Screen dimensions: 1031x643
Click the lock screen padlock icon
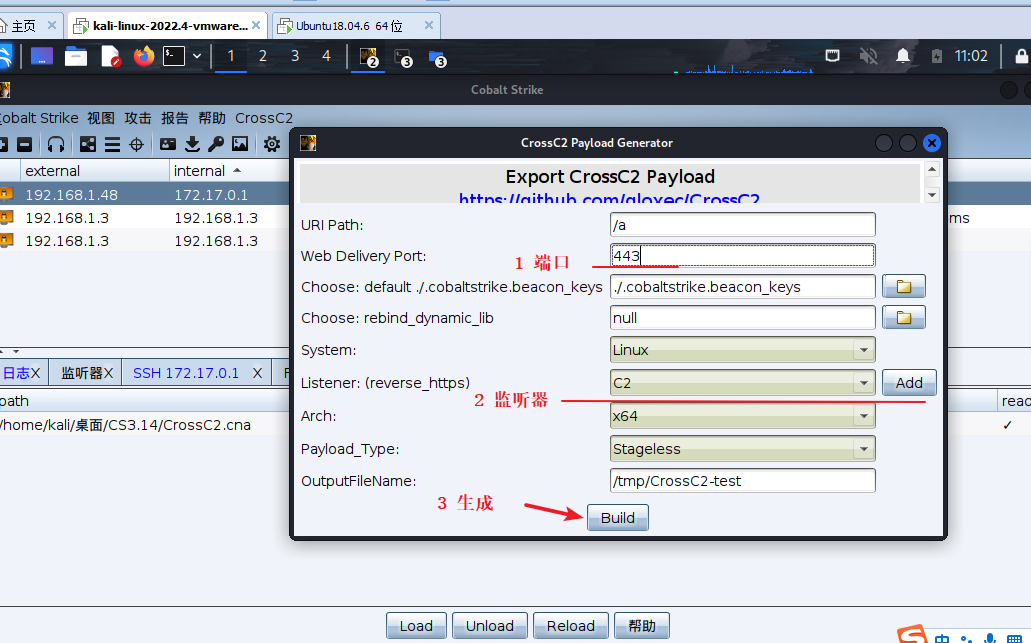tap(1021, 56)
